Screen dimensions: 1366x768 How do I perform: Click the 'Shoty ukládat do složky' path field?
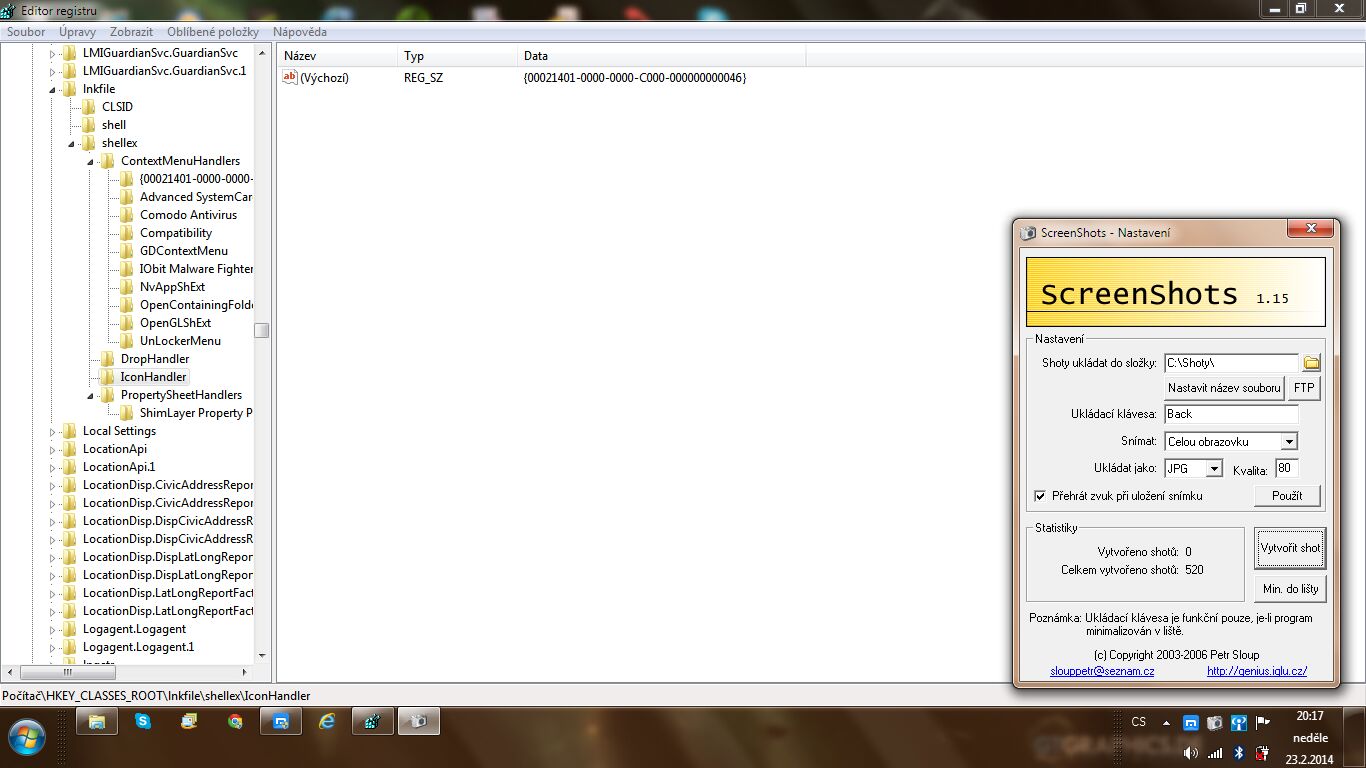[x=1231, y=362]
